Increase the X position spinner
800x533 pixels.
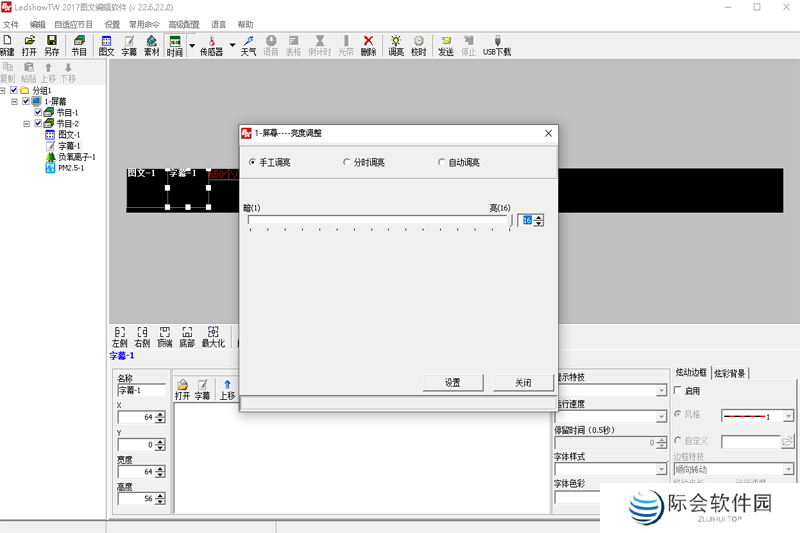[160, 414]
